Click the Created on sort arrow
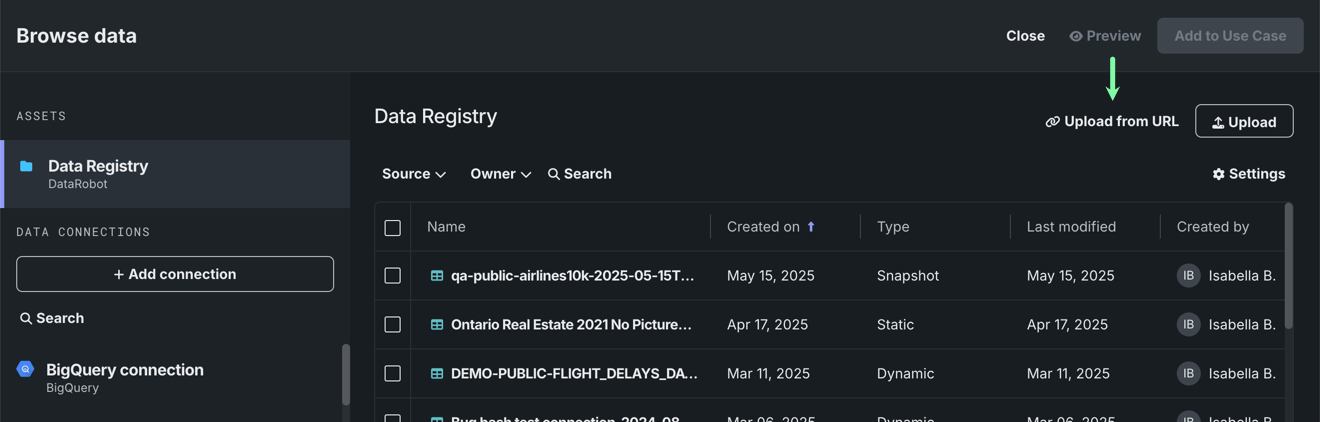The image size is (1320, 422). pyautogui.click(x=811, y=227)
